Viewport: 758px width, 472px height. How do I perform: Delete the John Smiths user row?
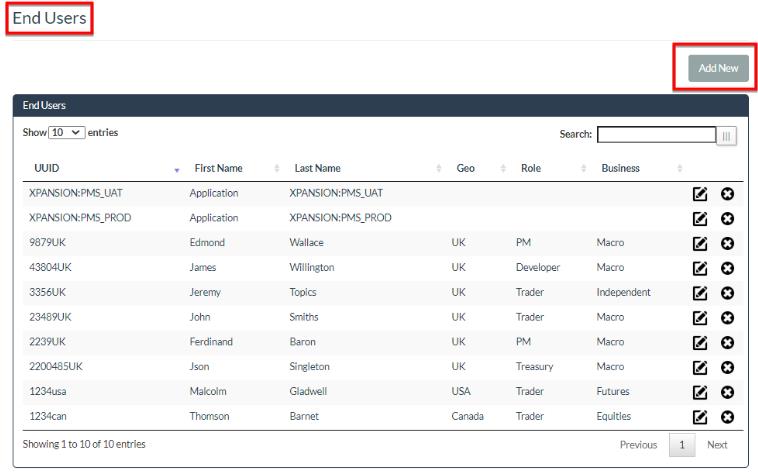(727, 318)
